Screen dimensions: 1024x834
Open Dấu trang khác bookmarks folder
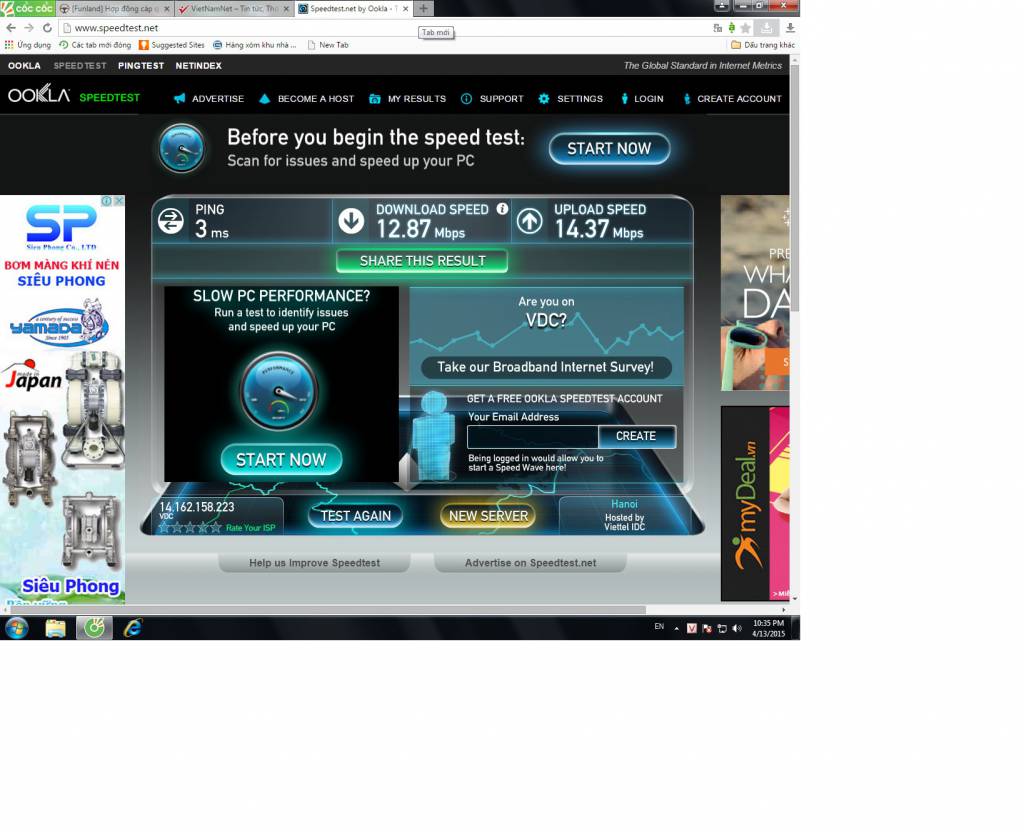(x=763, y=45)
